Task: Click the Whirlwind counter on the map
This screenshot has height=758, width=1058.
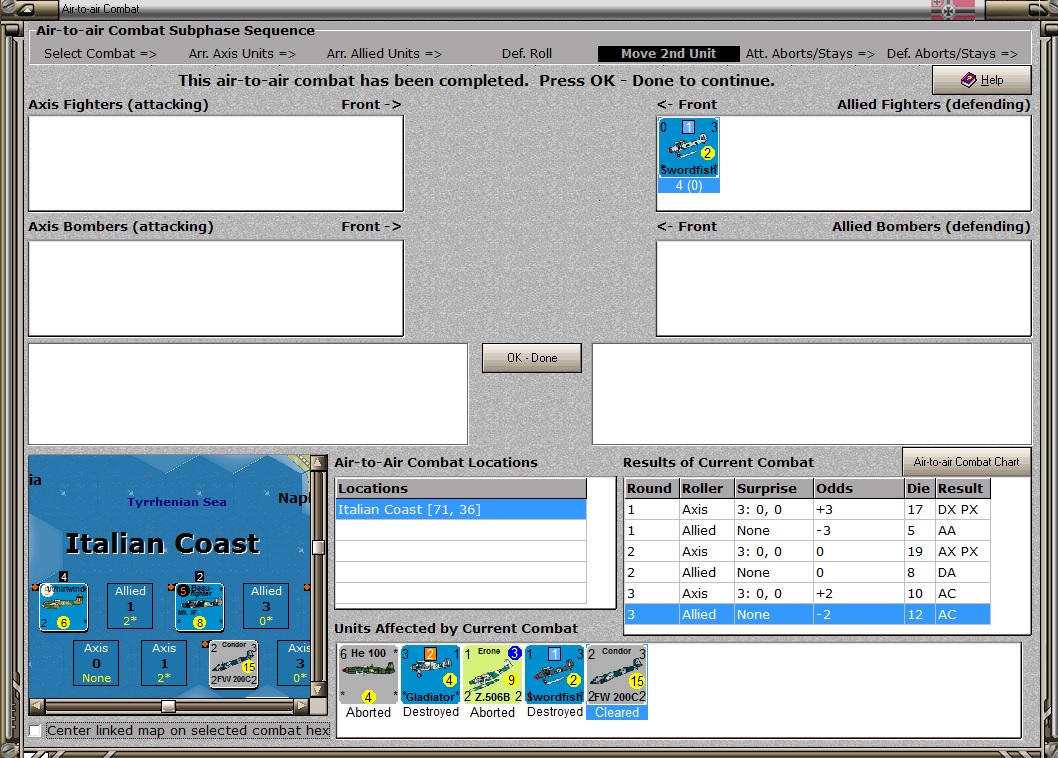Action: pos(63,607)
